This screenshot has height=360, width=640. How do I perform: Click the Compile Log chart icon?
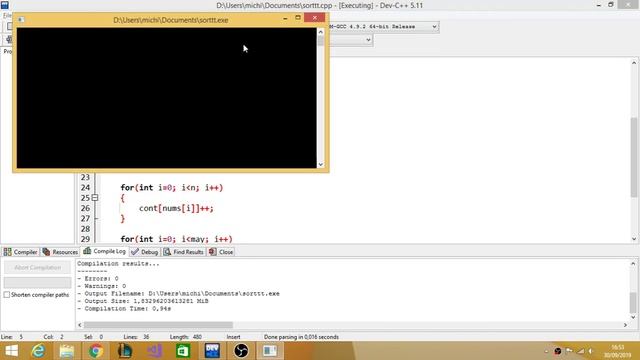[x=87, y=251]
